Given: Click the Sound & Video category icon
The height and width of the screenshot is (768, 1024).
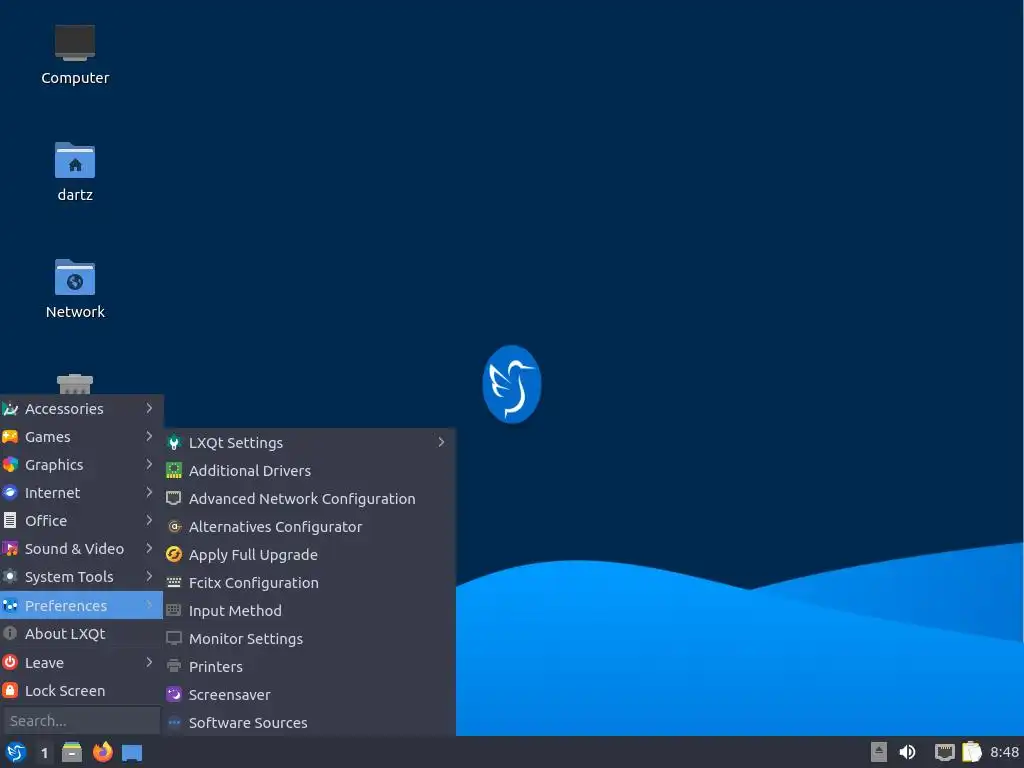Looking at the screenshot, I should pos(10,549).
